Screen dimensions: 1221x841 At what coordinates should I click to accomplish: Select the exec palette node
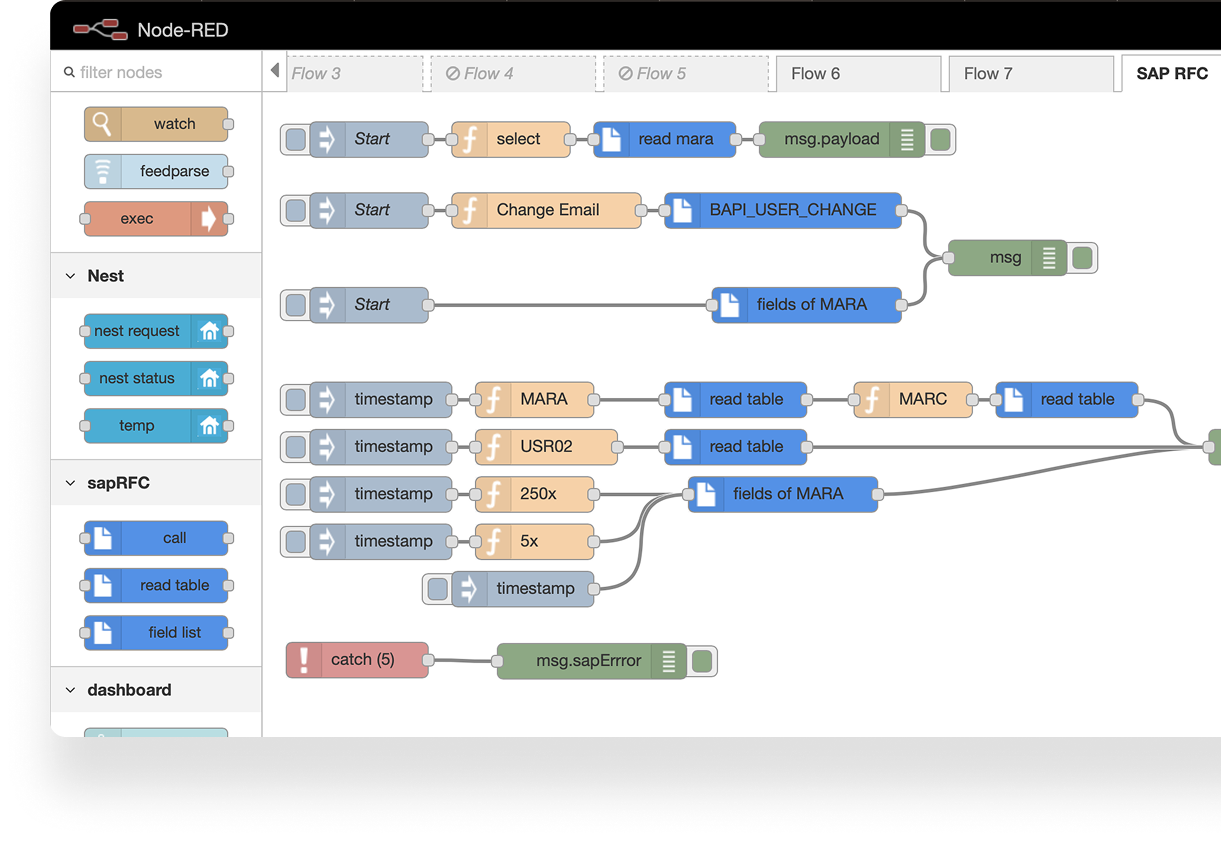[156, 218]
